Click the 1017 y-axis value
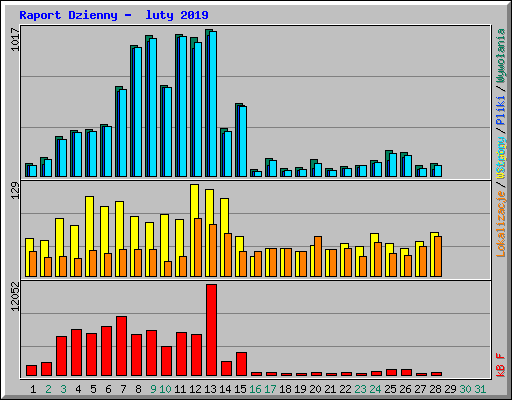Screen dimensions: 512x400 pyautogui.click(x=15, y=39)
